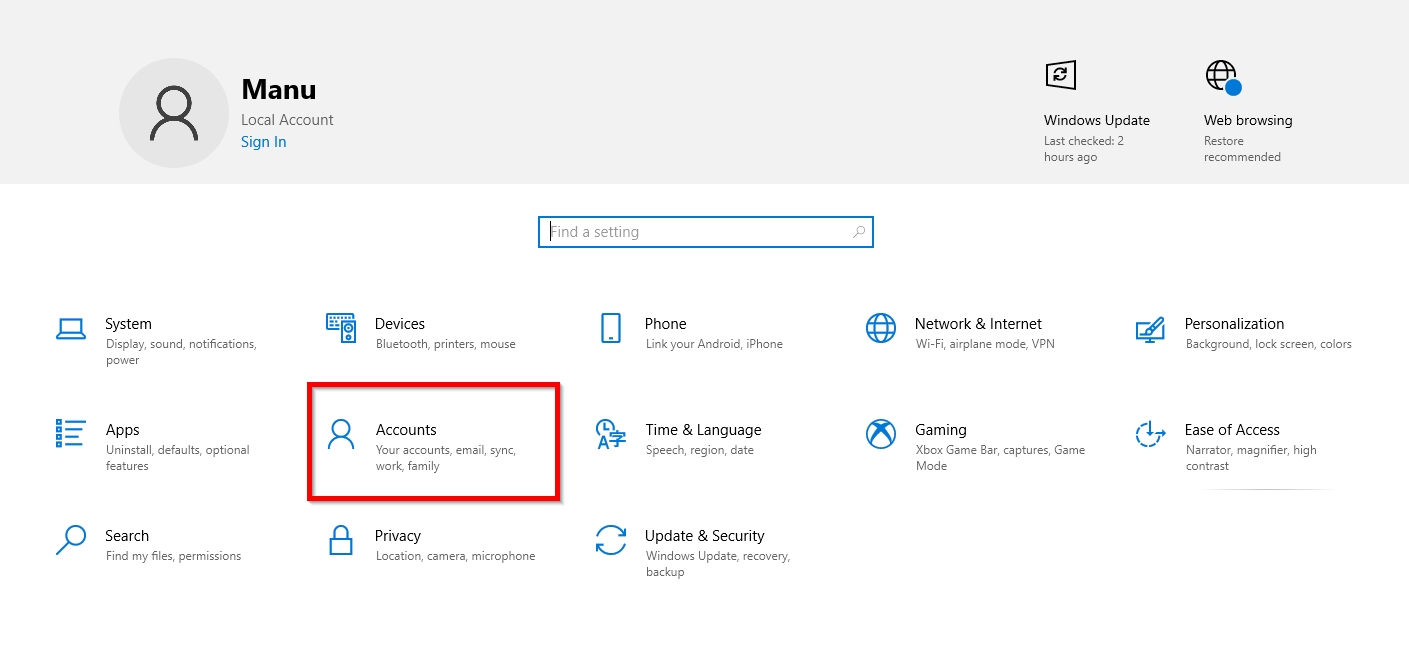1409x652 pixels.
Task: Click 'Link your Android, iPhone' description
Action: [714, 344]
